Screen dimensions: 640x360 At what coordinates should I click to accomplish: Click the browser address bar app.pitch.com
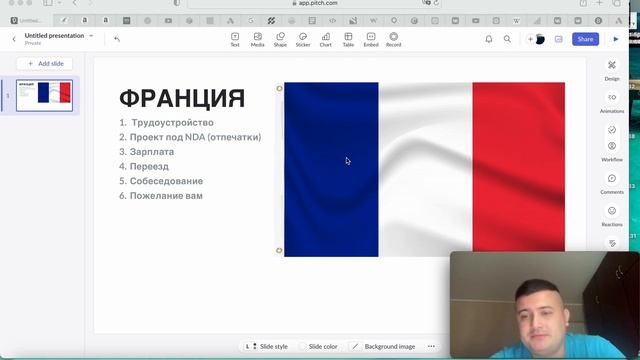pyautogui.click(x=314, y=3)
